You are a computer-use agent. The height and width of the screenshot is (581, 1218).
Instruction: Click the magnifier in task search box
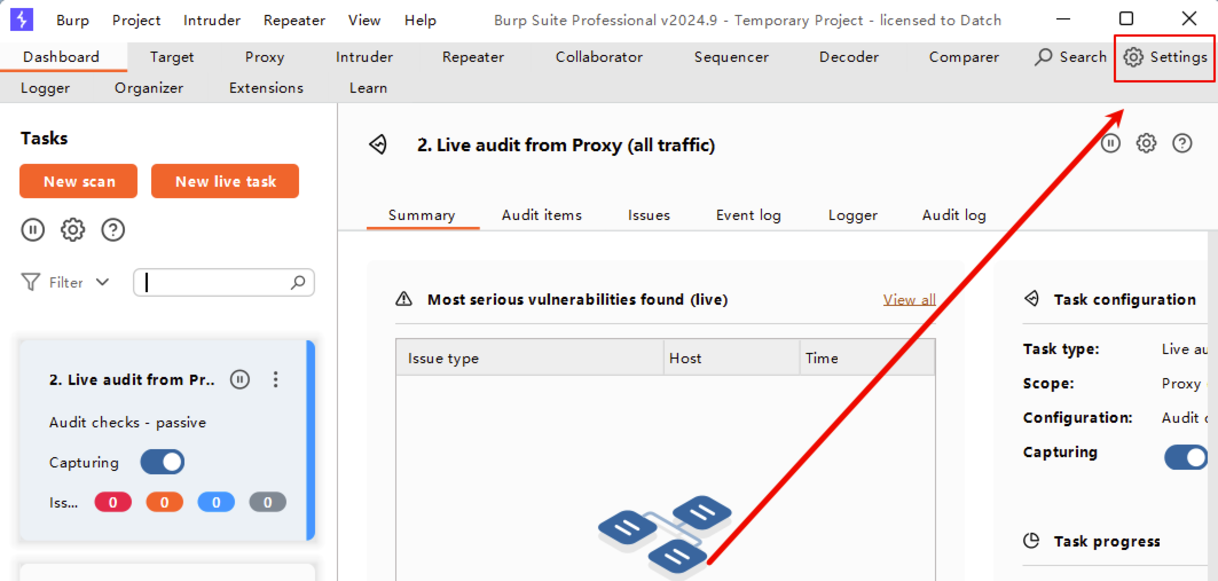(298, 283)
